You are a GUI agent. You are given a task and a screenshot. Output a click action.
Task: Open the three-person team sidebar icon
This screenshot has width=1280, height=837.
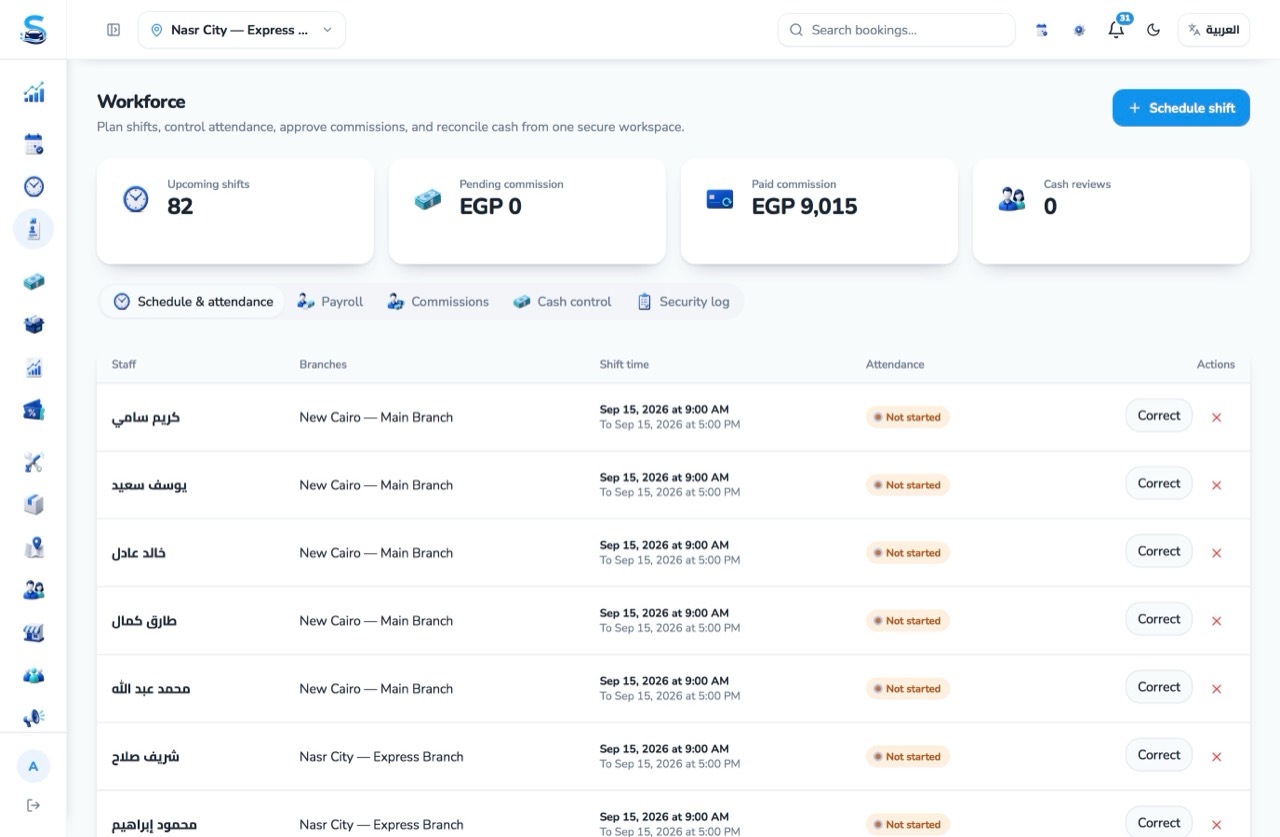pyautogui.click(x=34, y=676)
